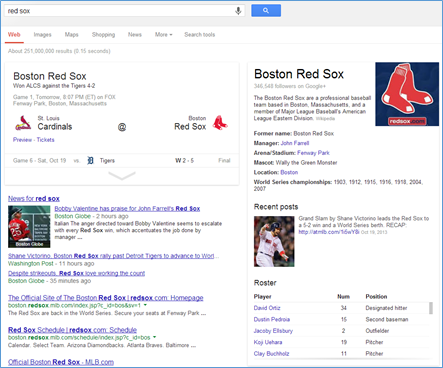Expand the game card with down chevron
The image size is (443, 368).
pos(122,175)
